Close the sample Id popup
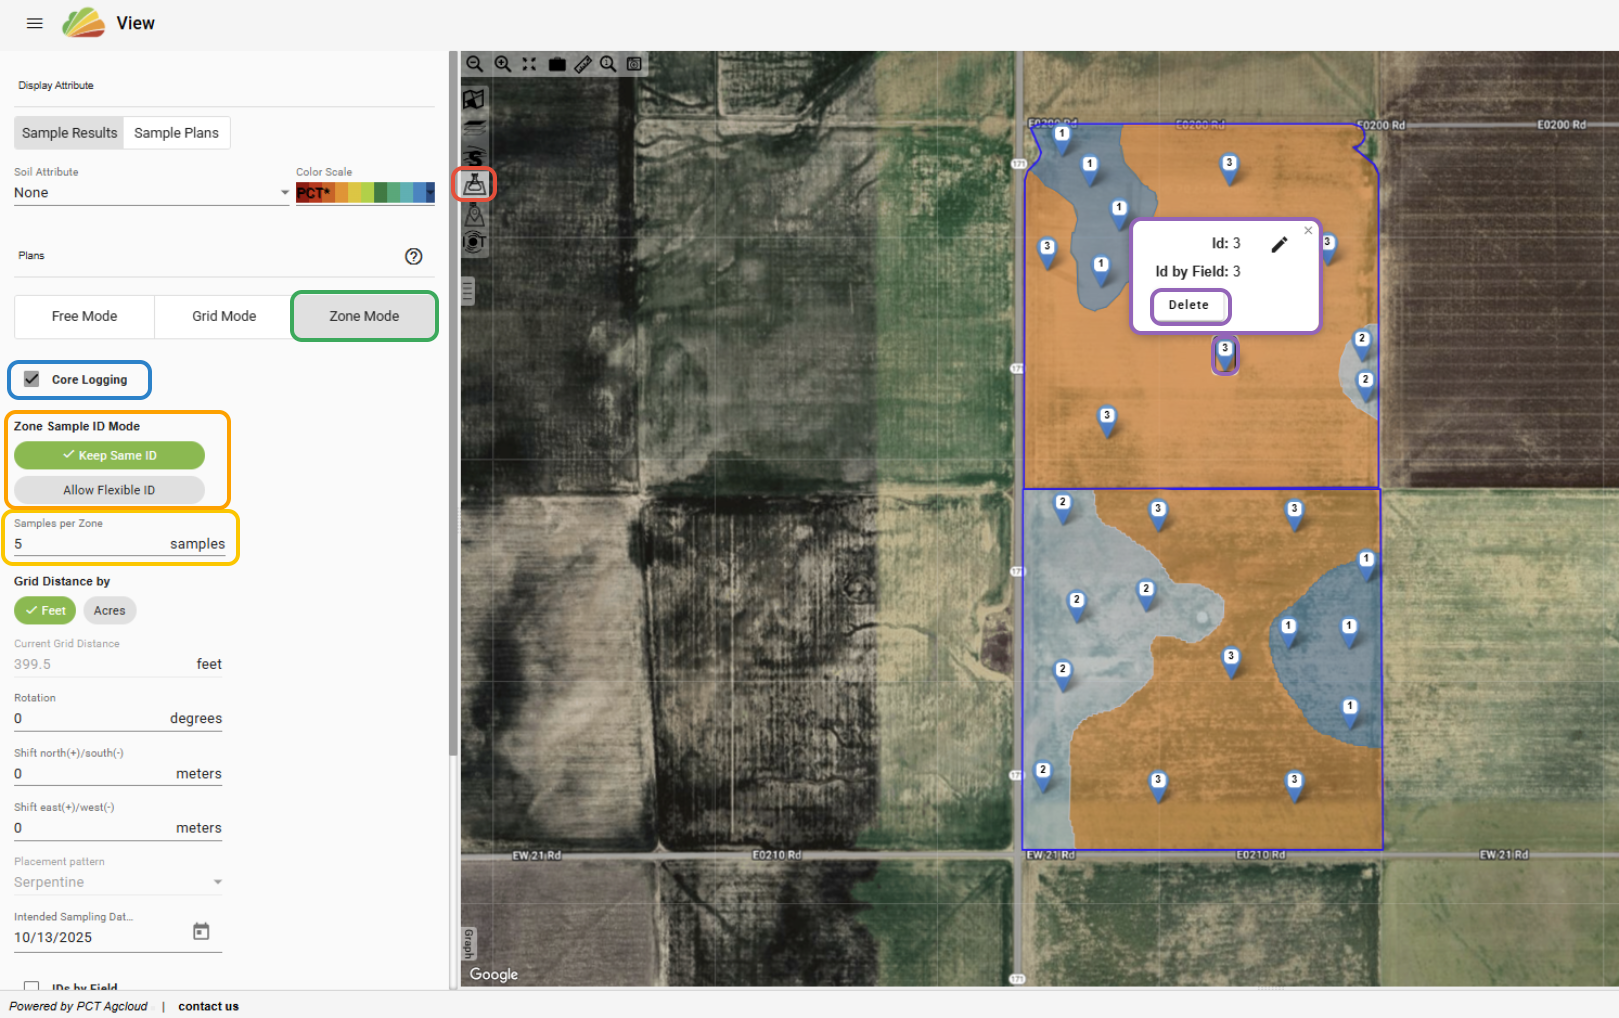Screen dimensions: 1619x1018 tap(1308, 231)
